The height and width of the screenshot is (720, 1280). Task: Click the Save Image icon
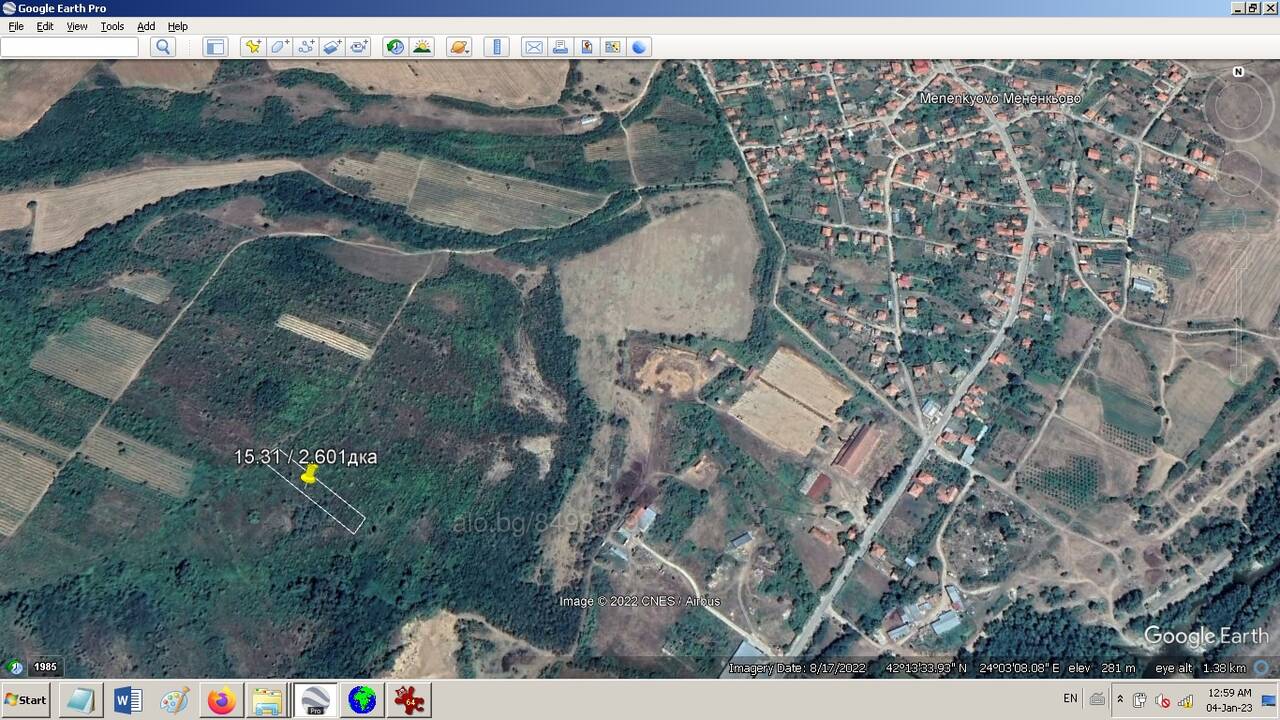[x=586, y=47]
